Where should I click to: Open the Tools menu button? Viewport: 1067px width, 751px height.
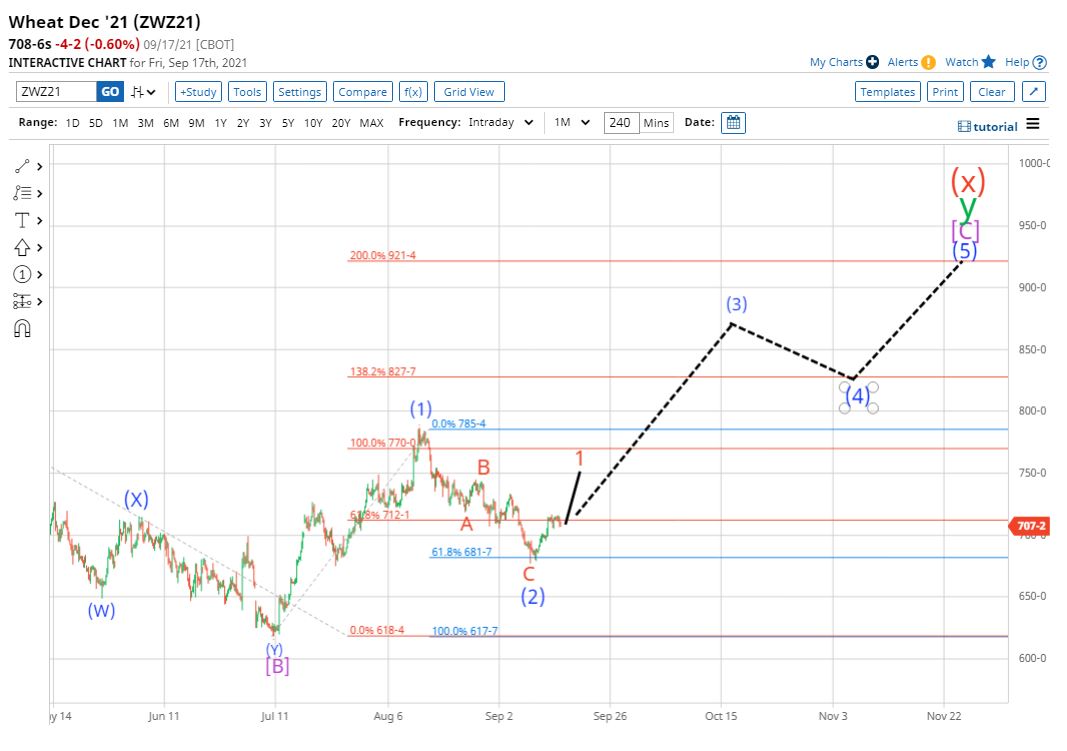pos(247,92)
